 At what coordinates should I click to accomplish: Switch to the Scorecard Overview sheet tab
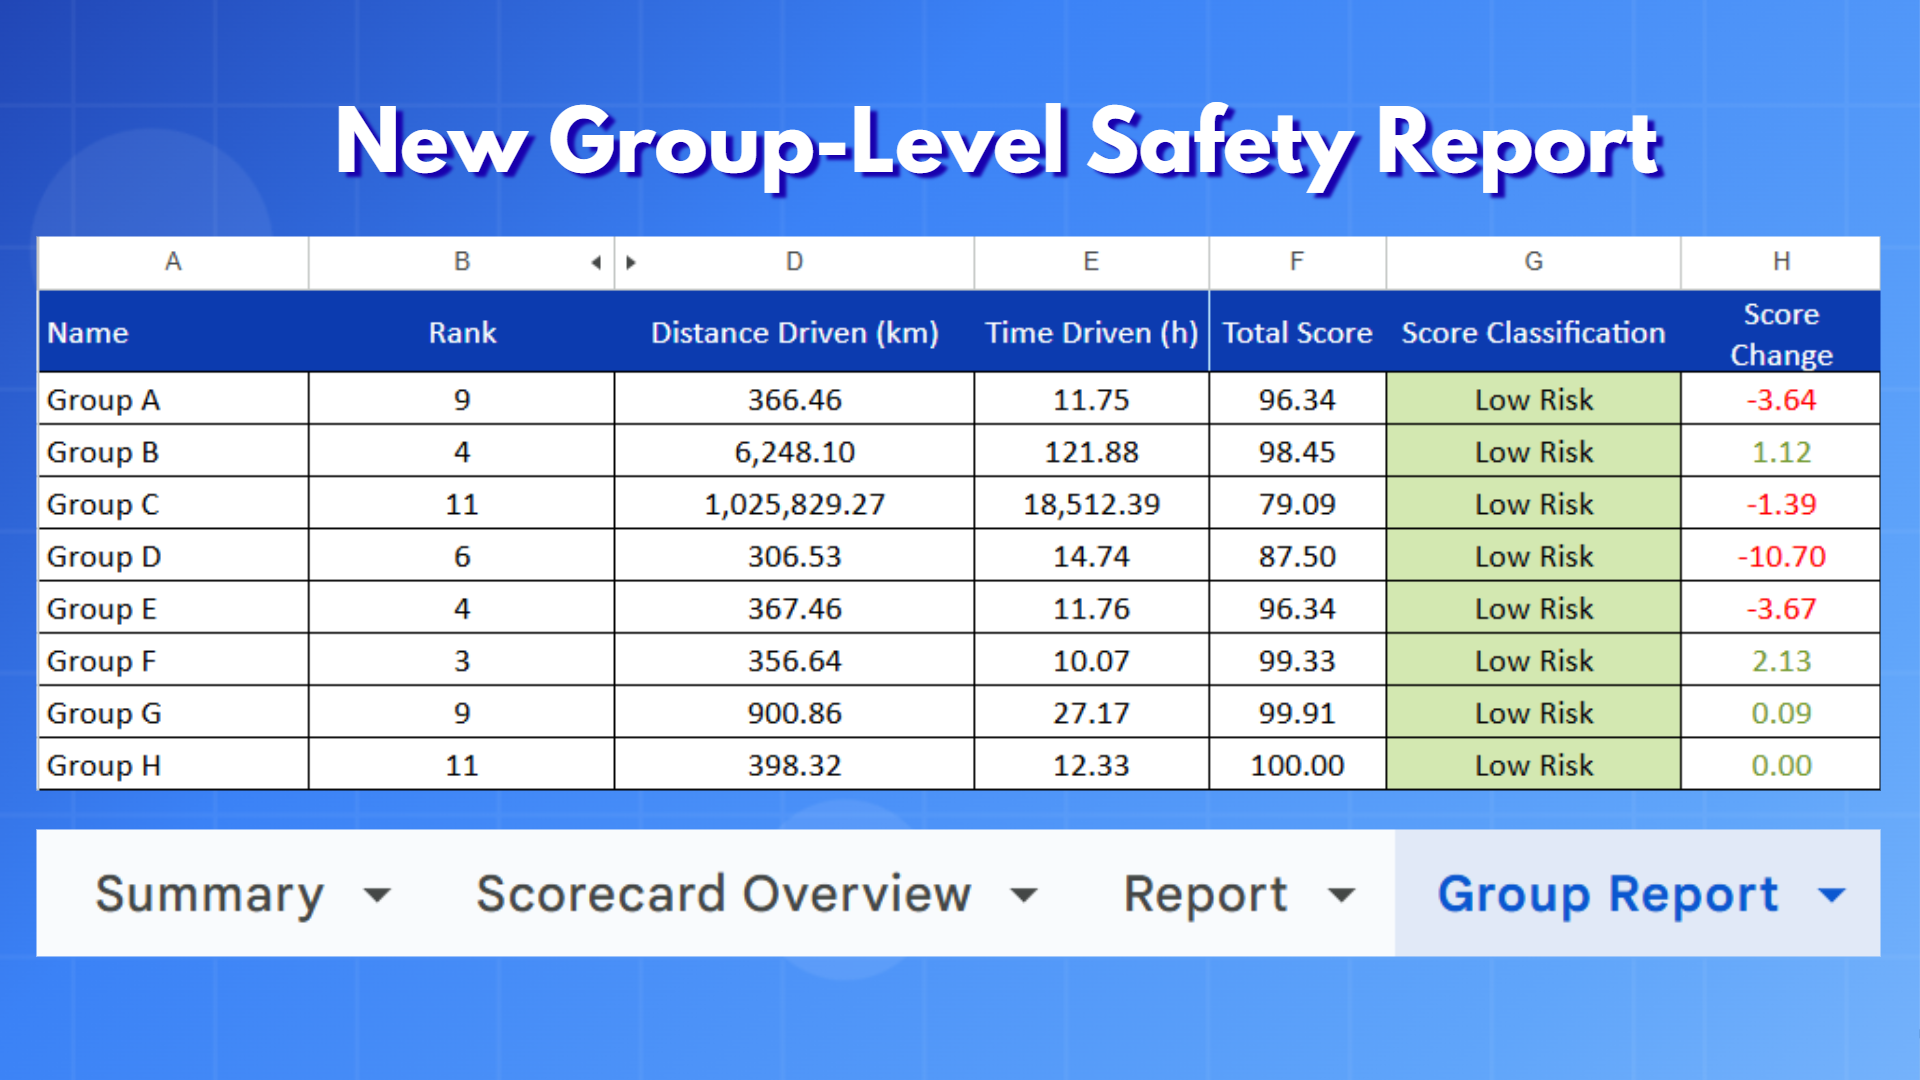point(723,894)
